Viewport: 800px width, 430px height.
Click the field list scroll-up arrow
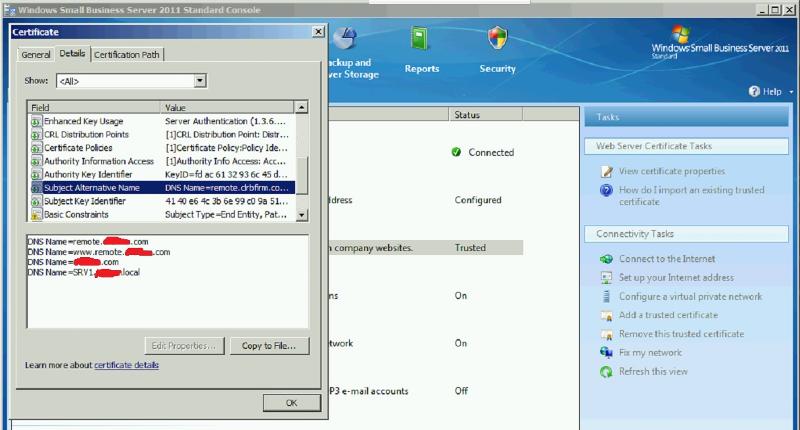[302, 107]
